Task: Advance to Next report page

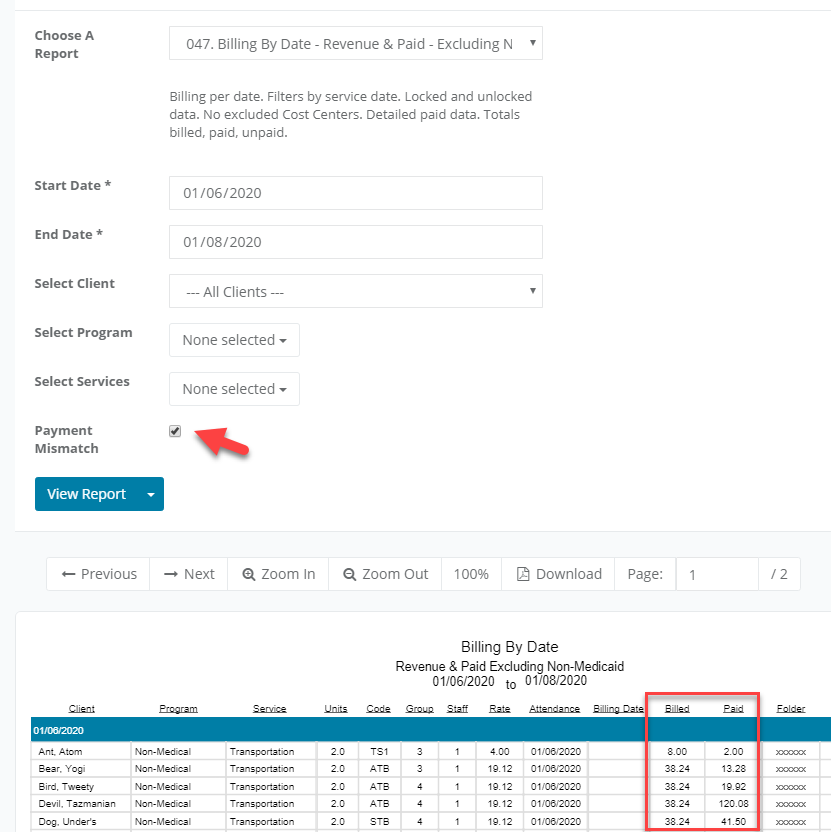Action: pyautogui.click(x=189, y=574)
